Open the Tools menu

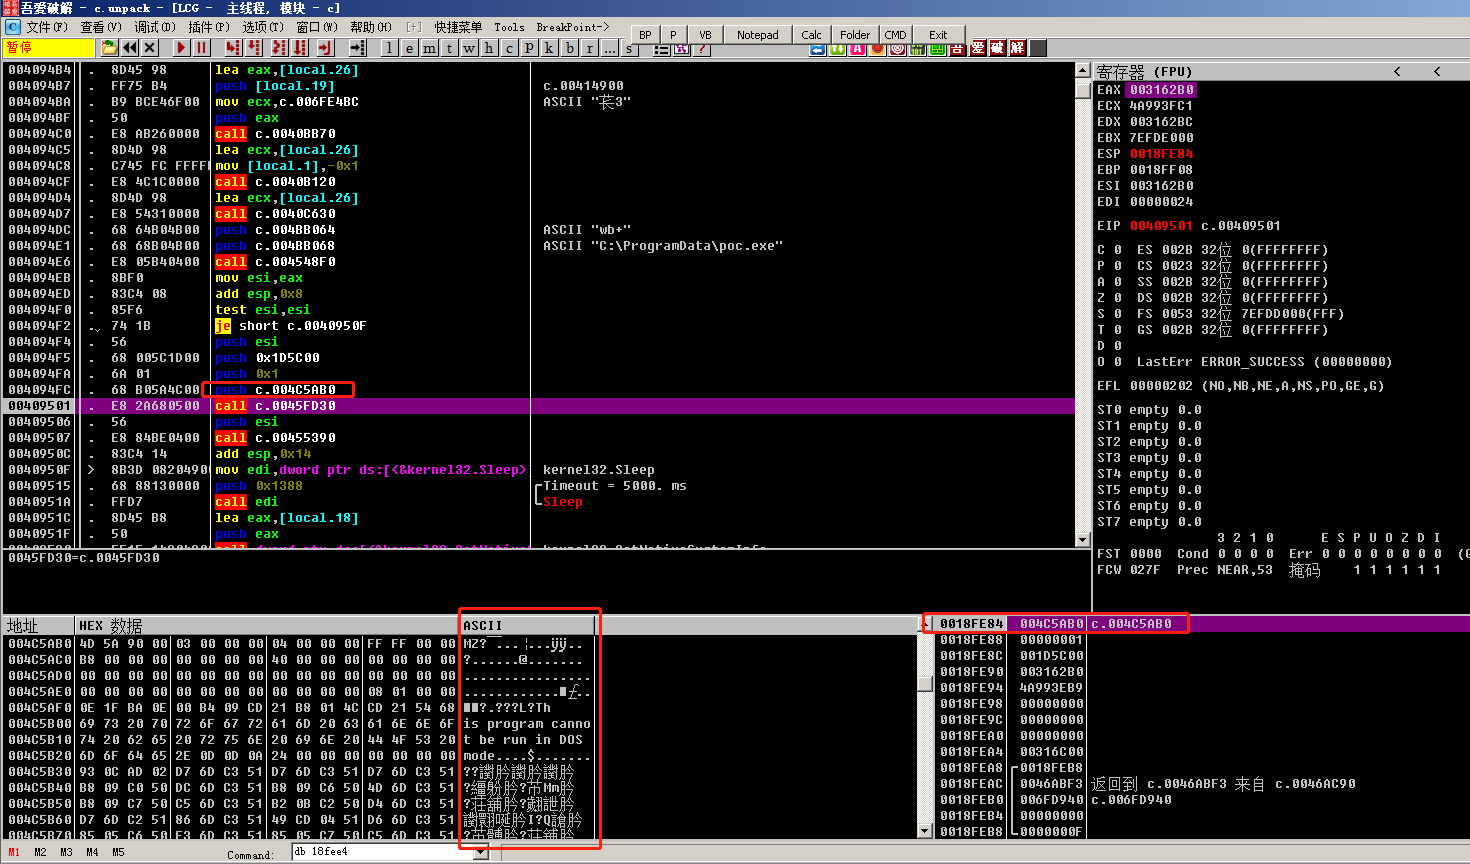pyautogui.click(x=509, y=27)
